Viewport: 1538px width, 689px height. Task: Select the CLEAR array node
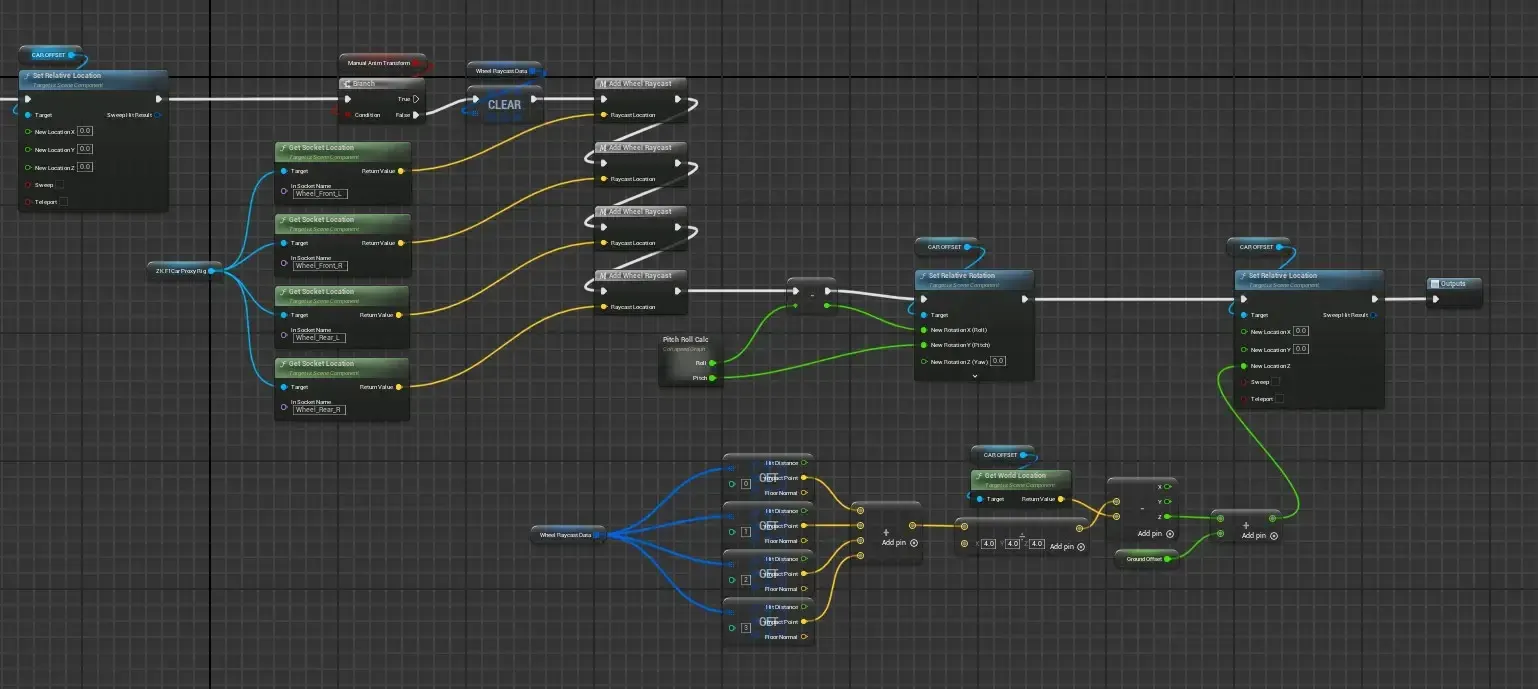505,104
